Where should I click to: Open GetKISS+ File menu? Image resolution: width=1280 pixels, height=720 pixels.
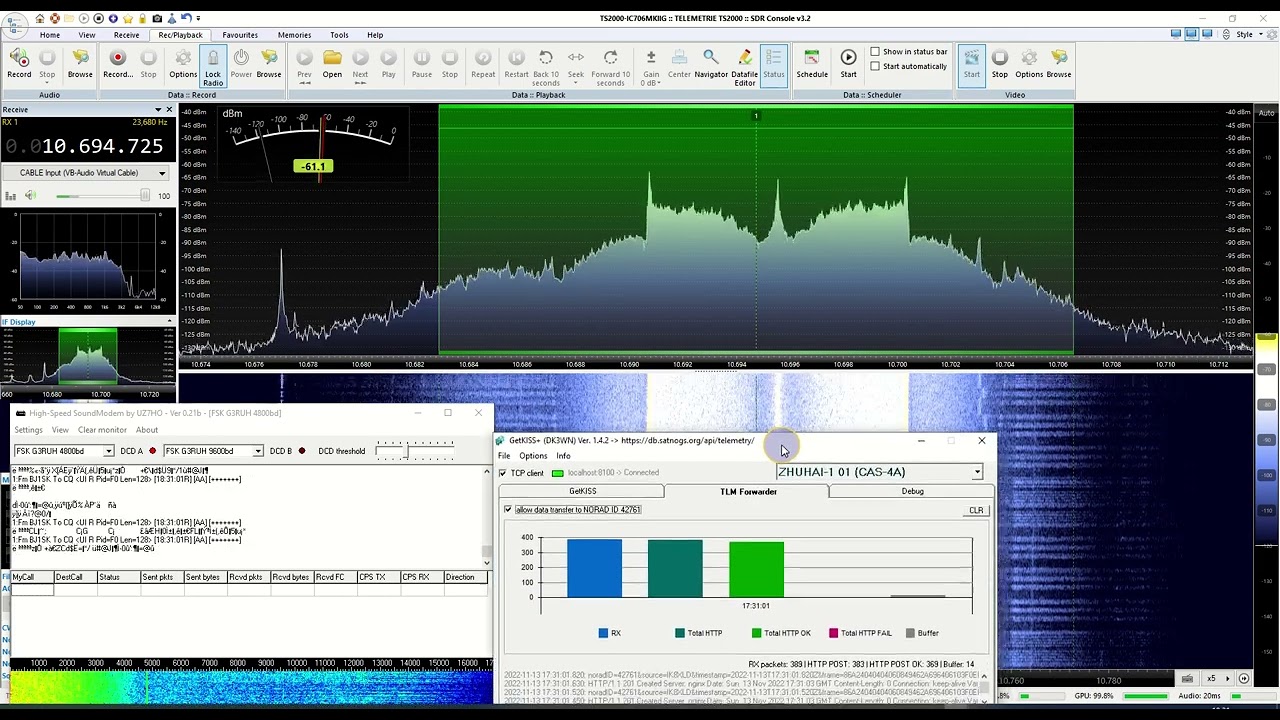(x=504, y=456)
